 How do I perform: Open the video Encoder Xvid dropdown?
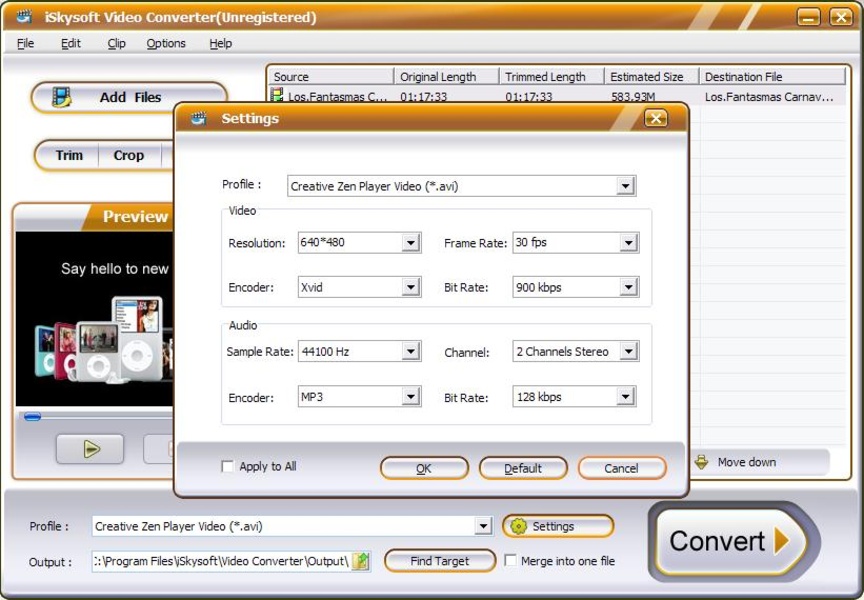(x=411, y=287)
